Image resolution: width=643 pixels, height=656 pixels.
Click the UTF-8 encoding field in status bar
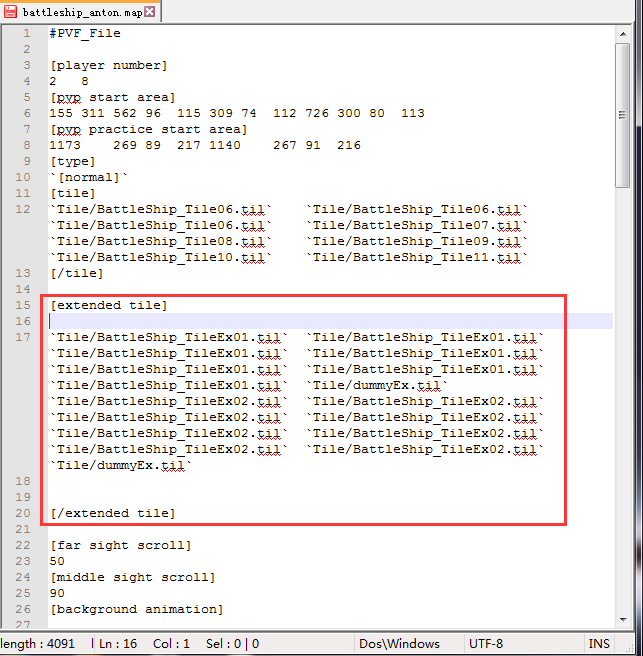point(486,643)
